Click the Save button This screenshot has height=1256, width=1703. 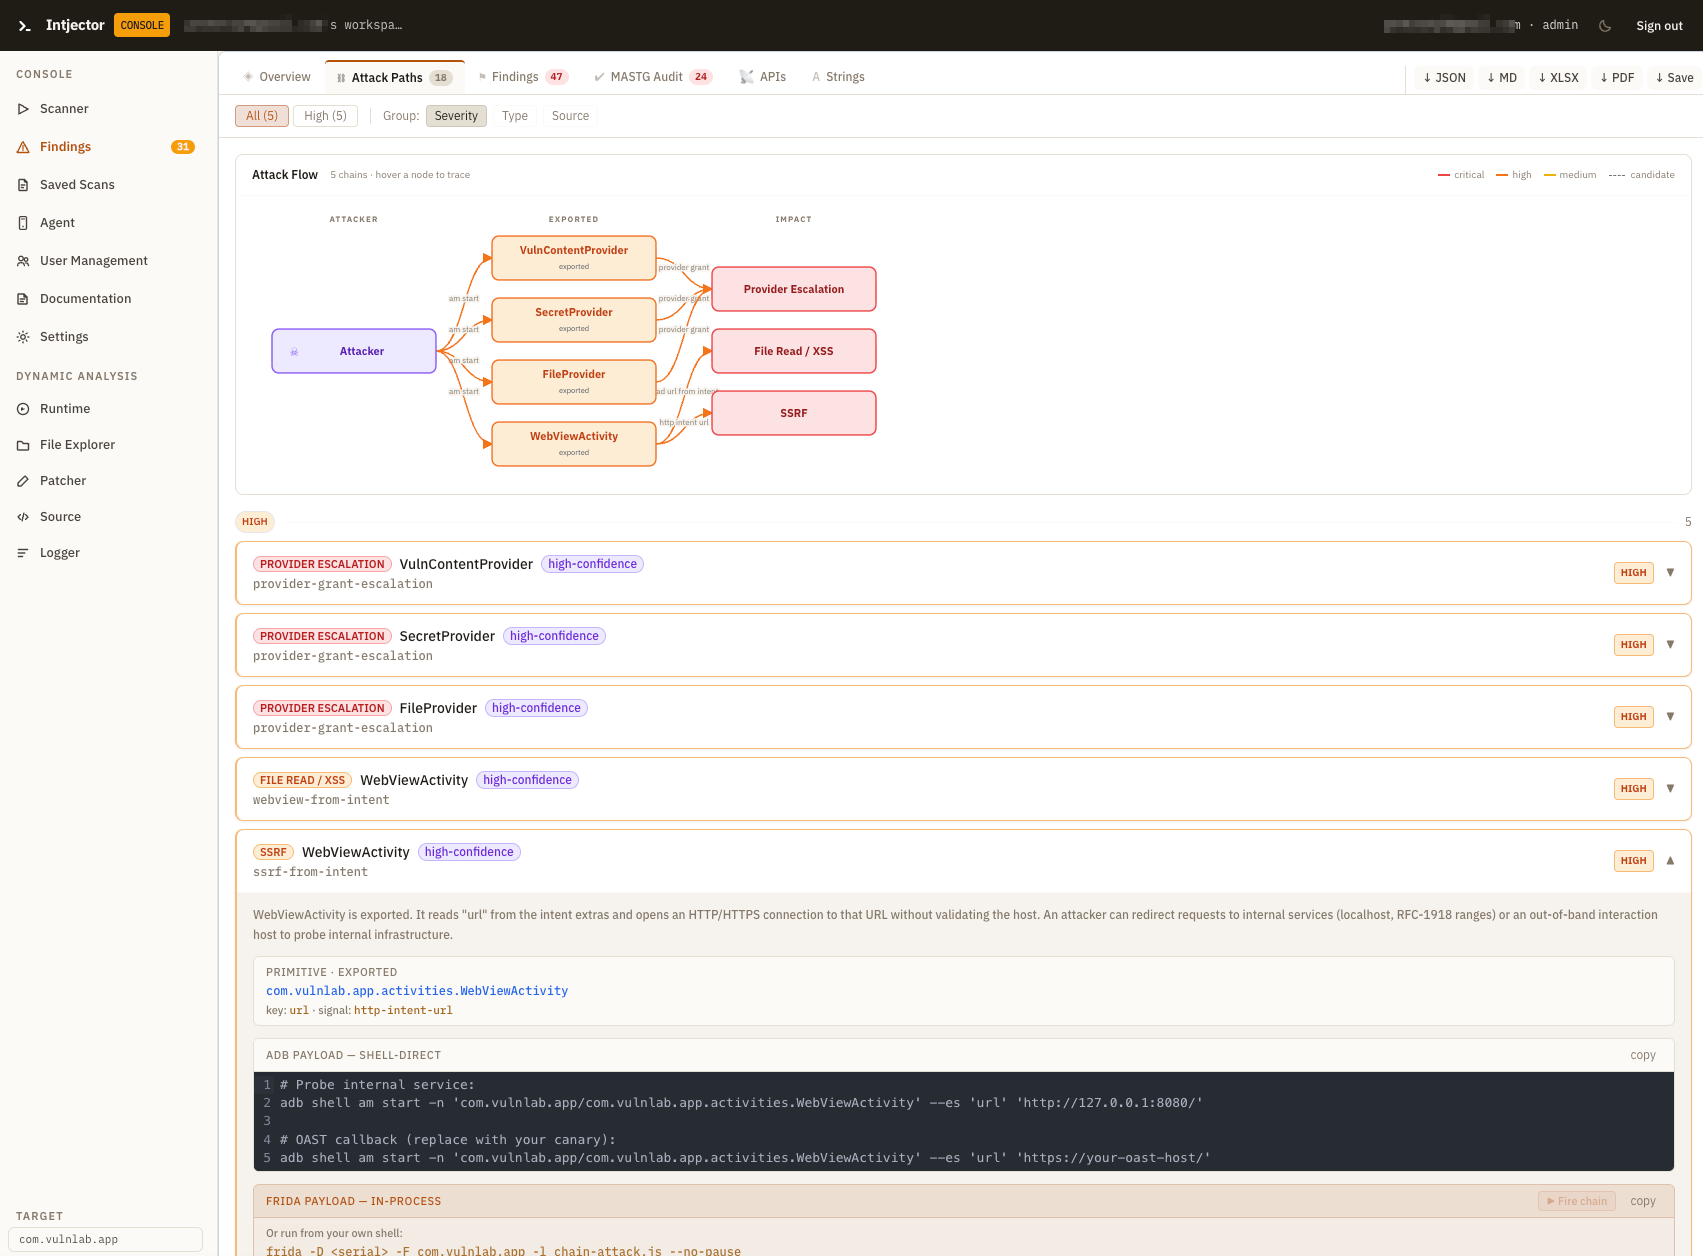point(1675,77)
